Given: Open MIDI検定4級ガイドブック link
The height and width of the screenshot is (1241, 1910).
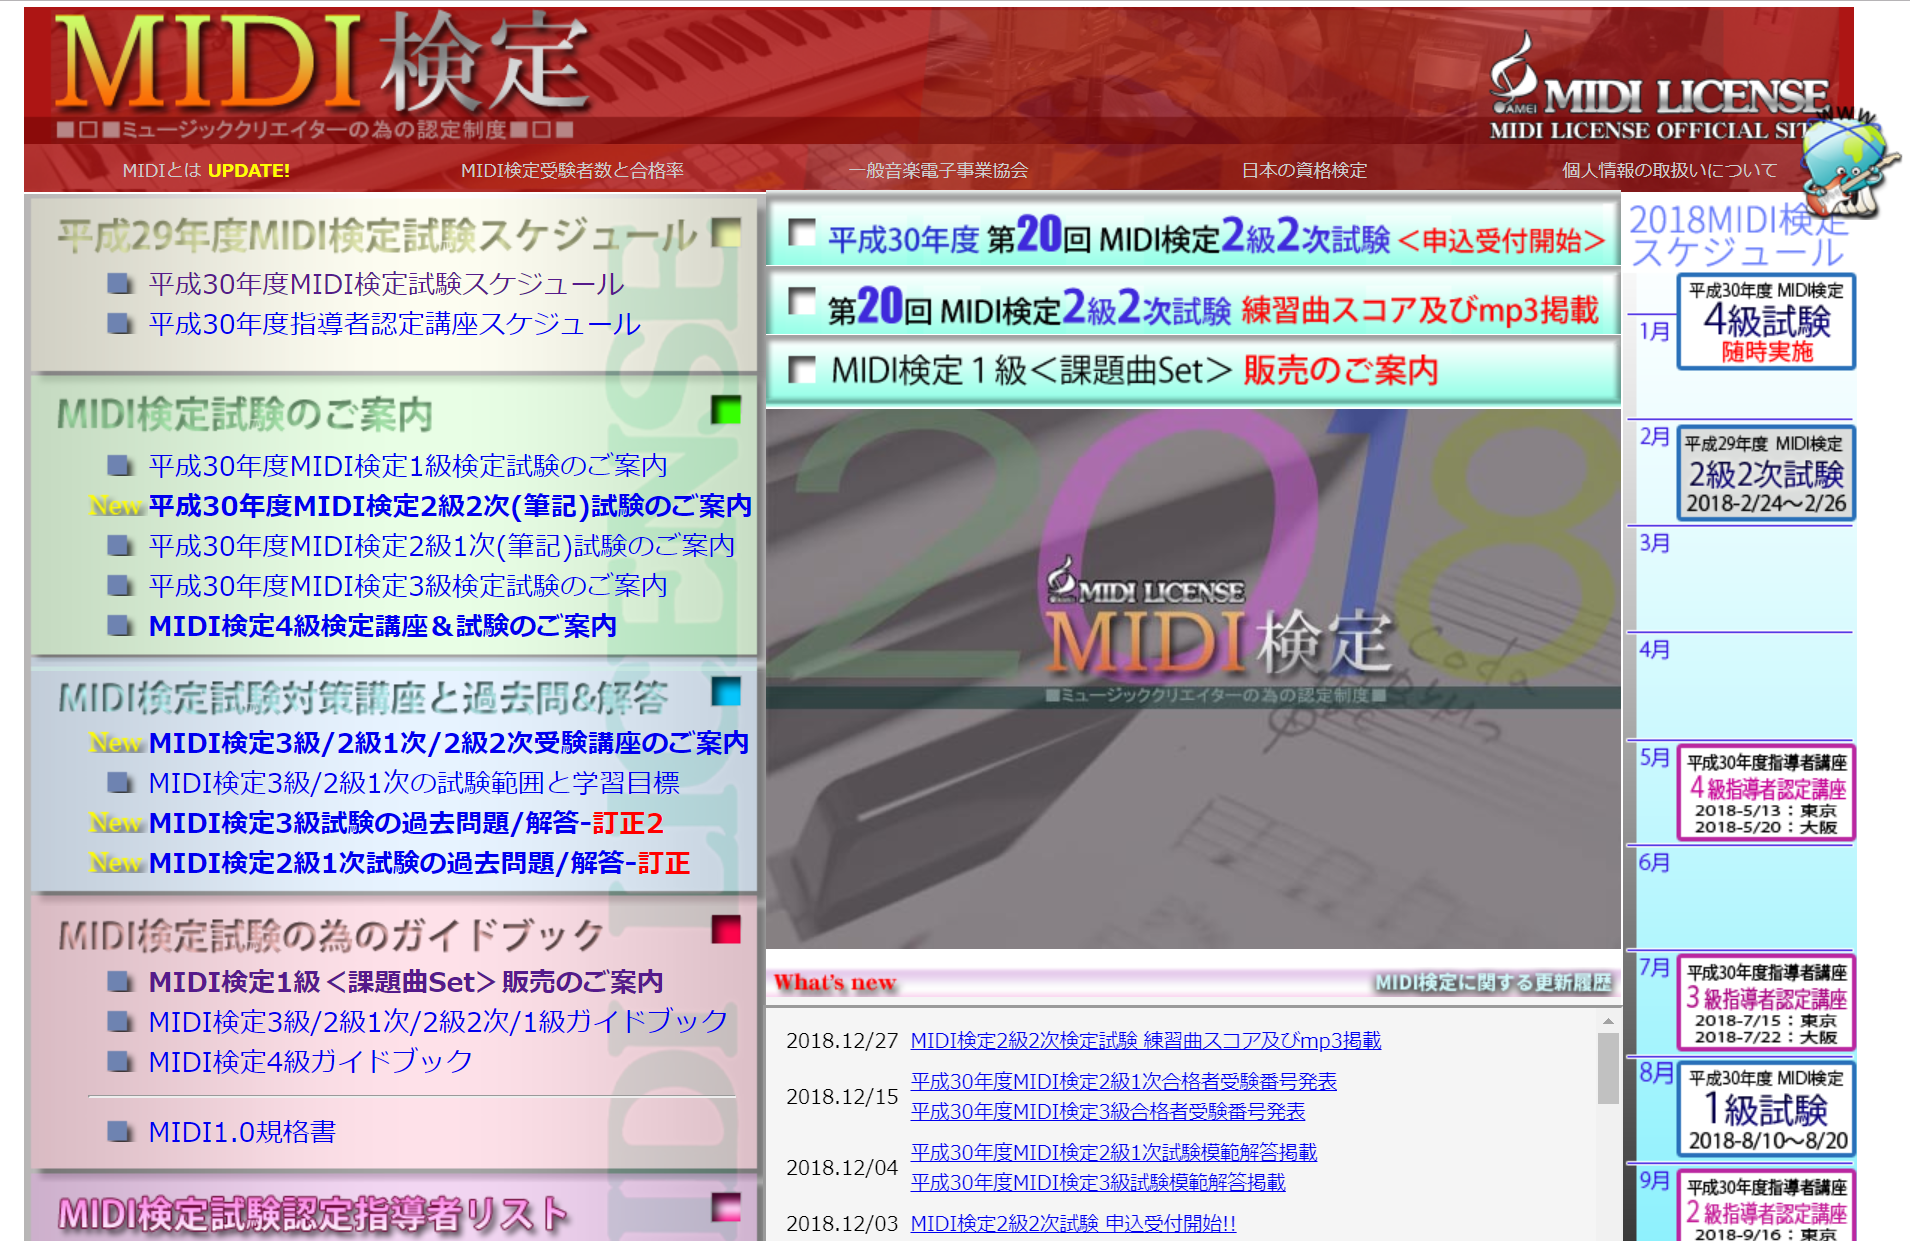Looking at the screenshot, I should (310, 1062).
